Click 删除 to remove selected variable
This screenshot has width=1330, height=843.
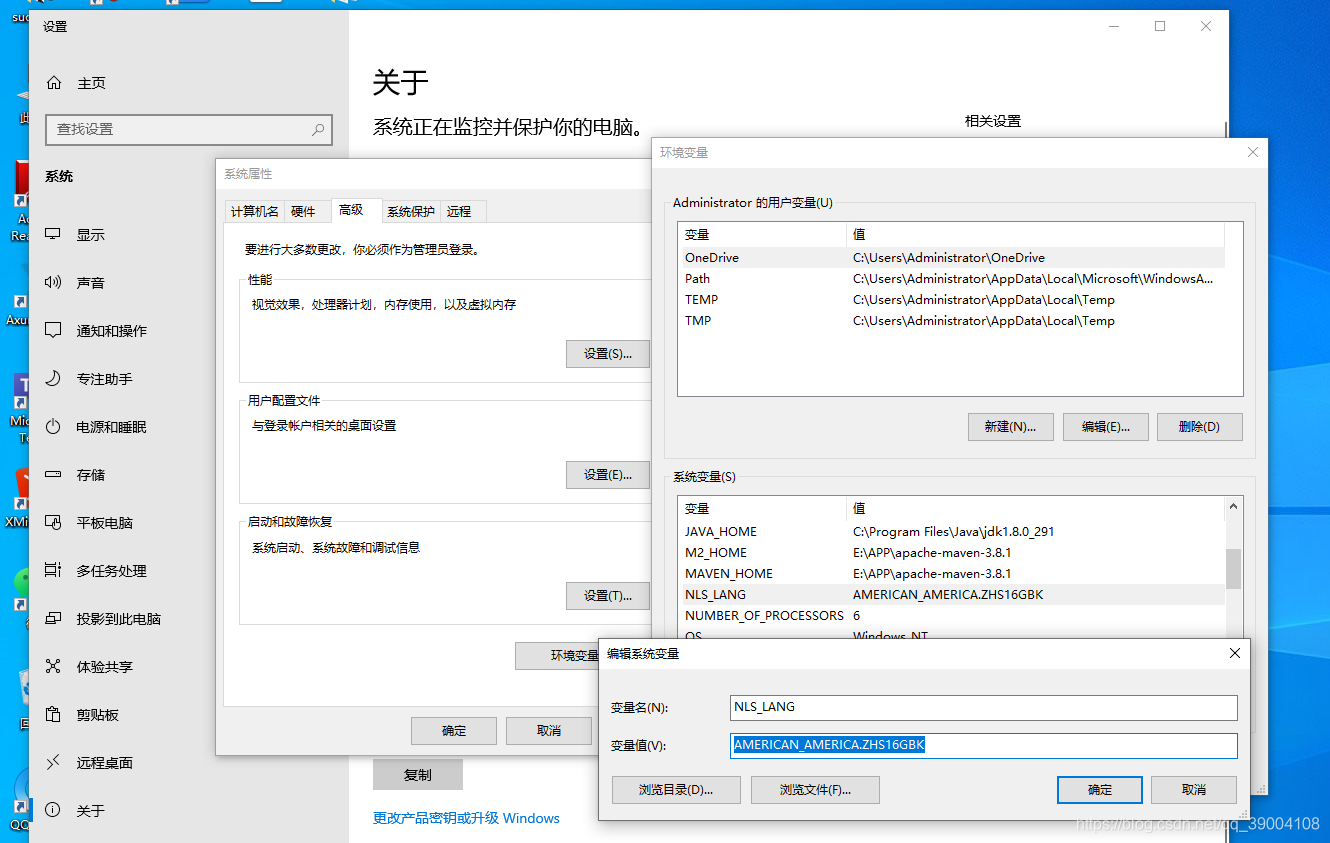[1199, 426]
